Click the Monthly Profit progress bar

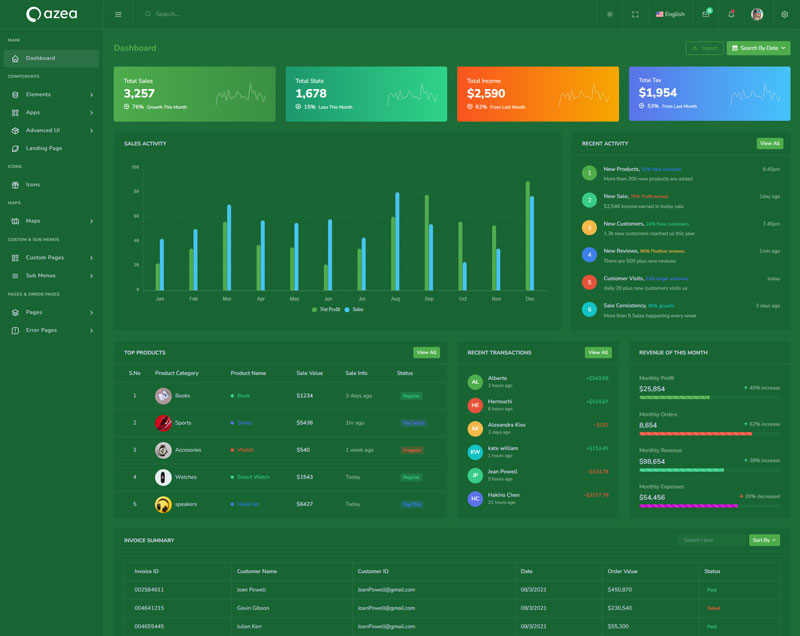(674, 397)
